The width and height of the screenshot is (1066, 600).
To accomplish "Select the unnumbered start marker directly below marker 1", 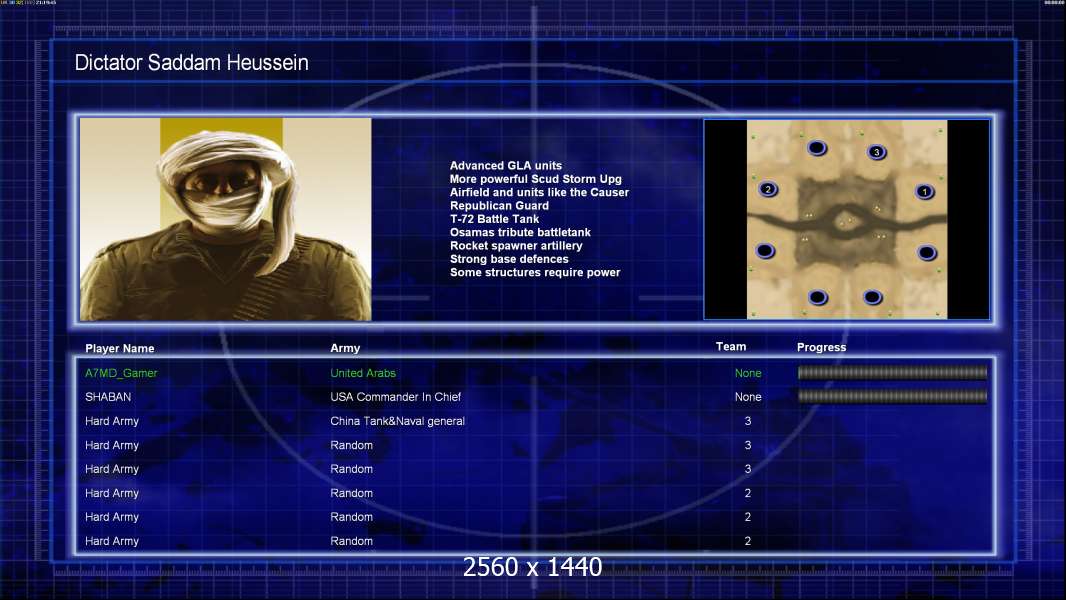I will [927, 252].
